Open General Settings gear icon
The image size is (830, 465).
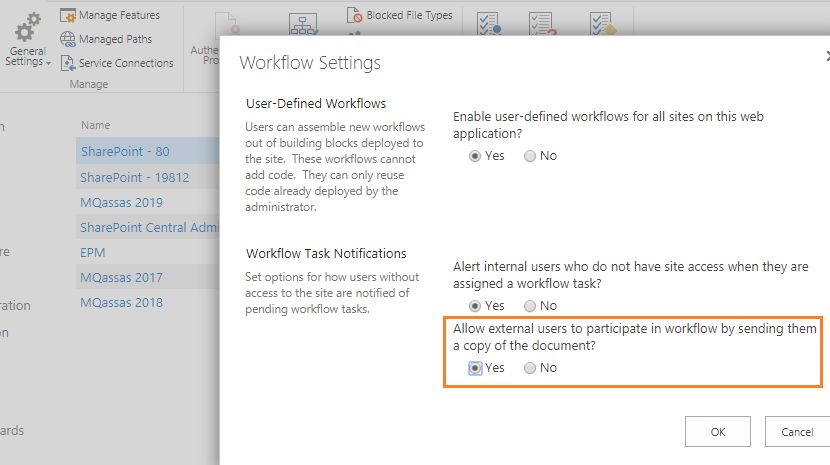point(28,28)
